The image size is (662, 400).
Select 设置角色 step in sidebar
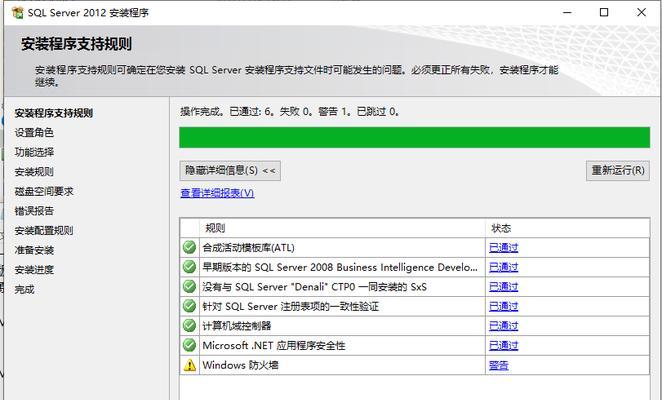[x=34, y=133]
